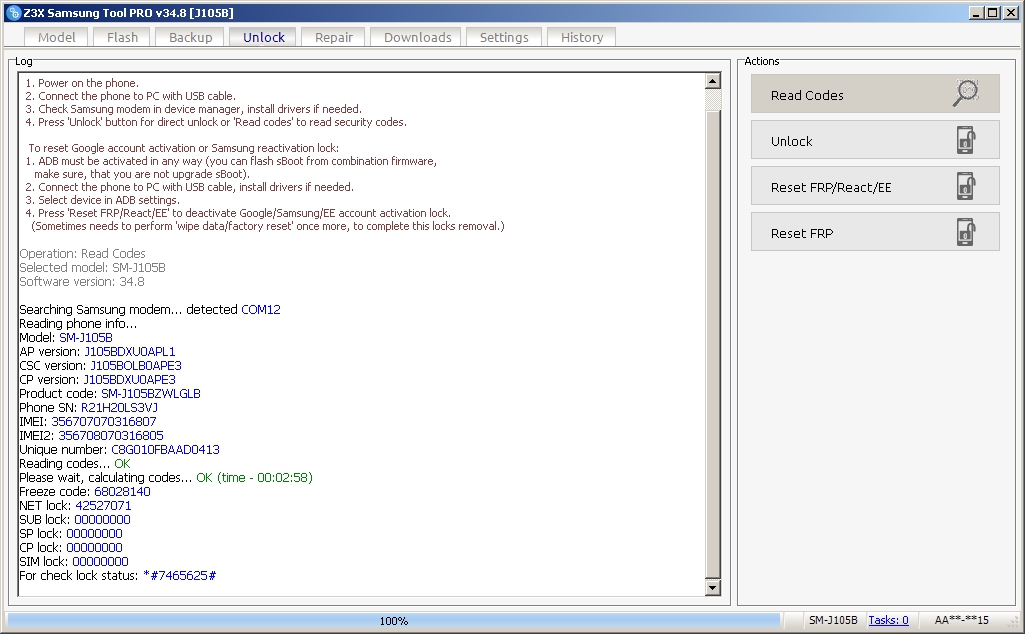Click the phone lock icon on Unlock
The height and width of the screenshot is (634, 1025).
[966, 140]
